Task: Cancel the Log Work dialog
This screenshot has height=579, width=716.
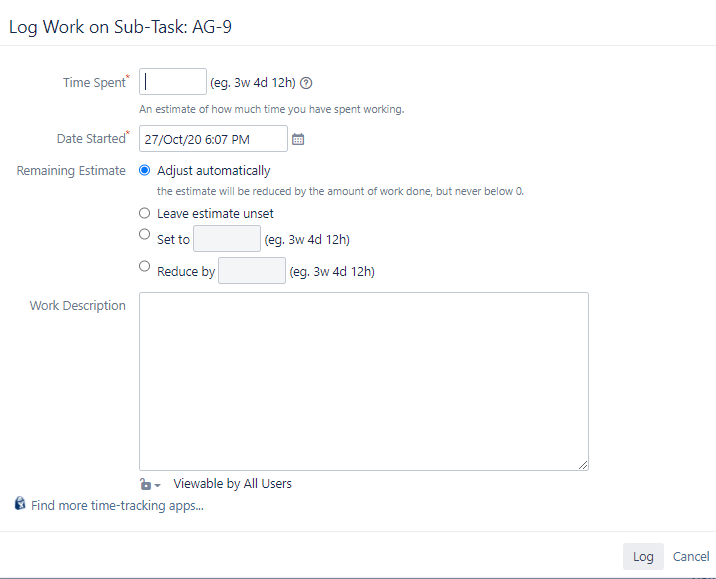Action: tap(691, 557)
